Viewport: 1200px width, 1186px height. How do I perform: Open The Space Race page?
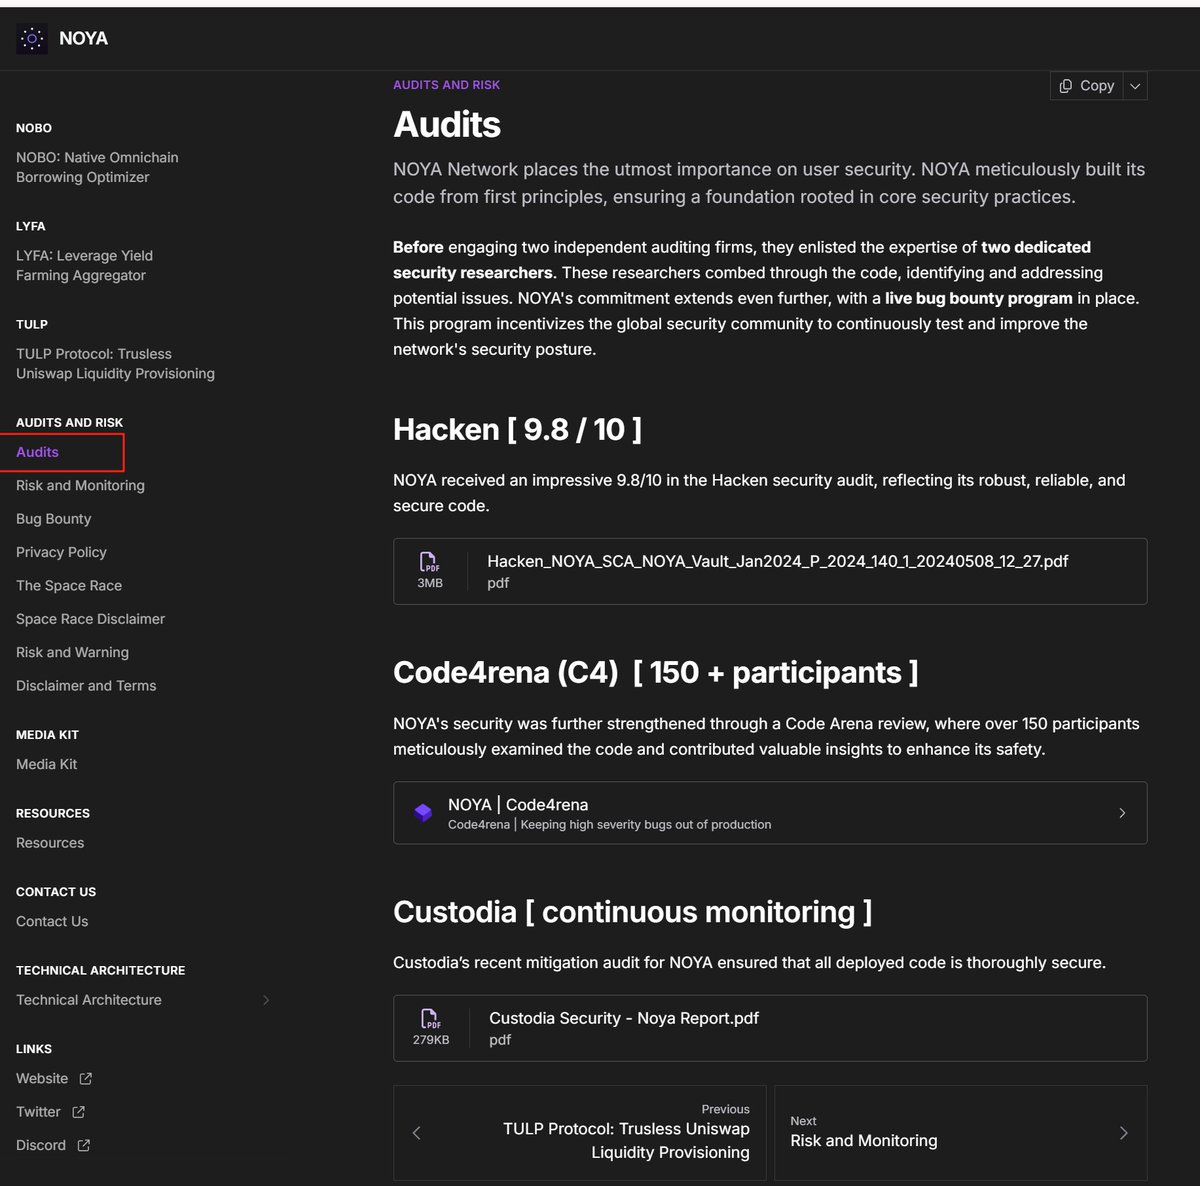[x=69, y=585]
